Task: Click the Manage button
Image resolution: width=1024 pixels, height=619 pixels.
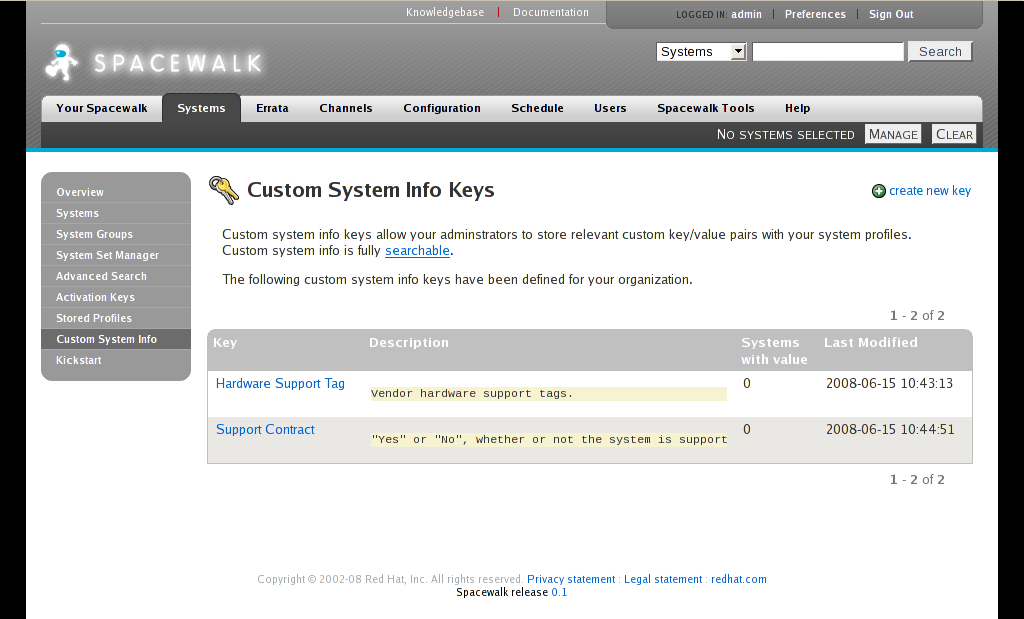Action: (893, 135)
